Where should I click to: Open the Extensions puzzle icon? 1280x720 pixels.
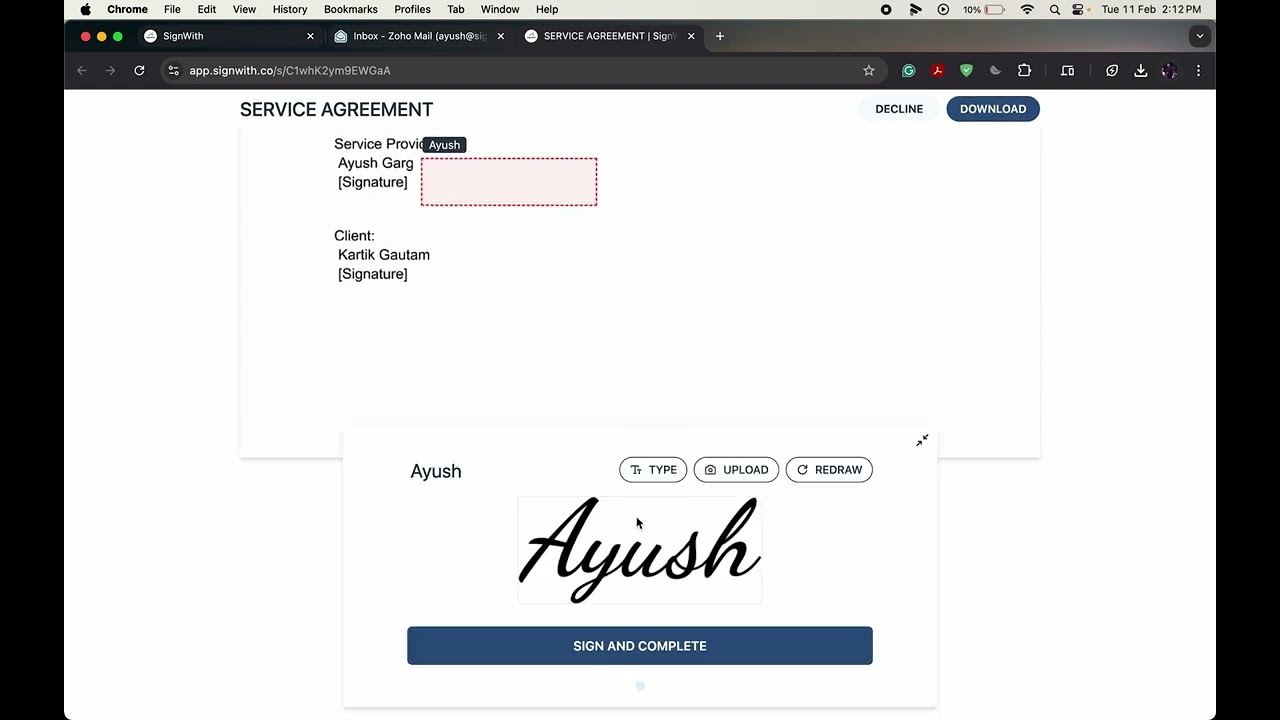[x=1024, y=70]
